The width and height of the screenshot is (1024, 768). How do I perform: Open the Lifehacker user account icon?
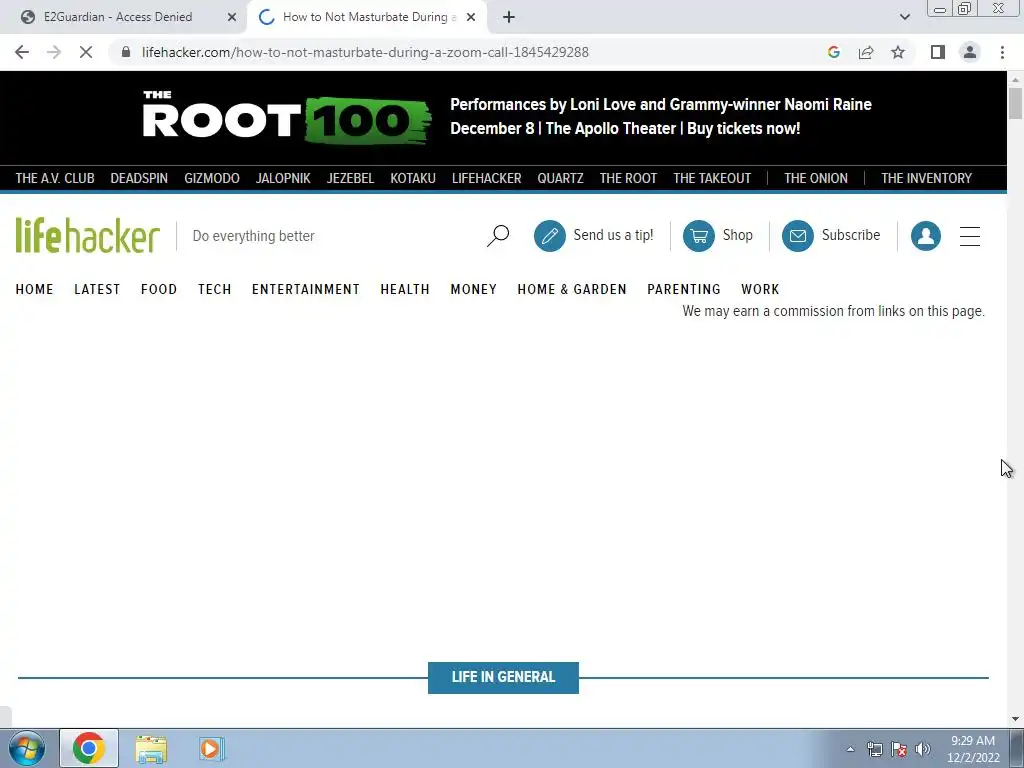[925, 236]
